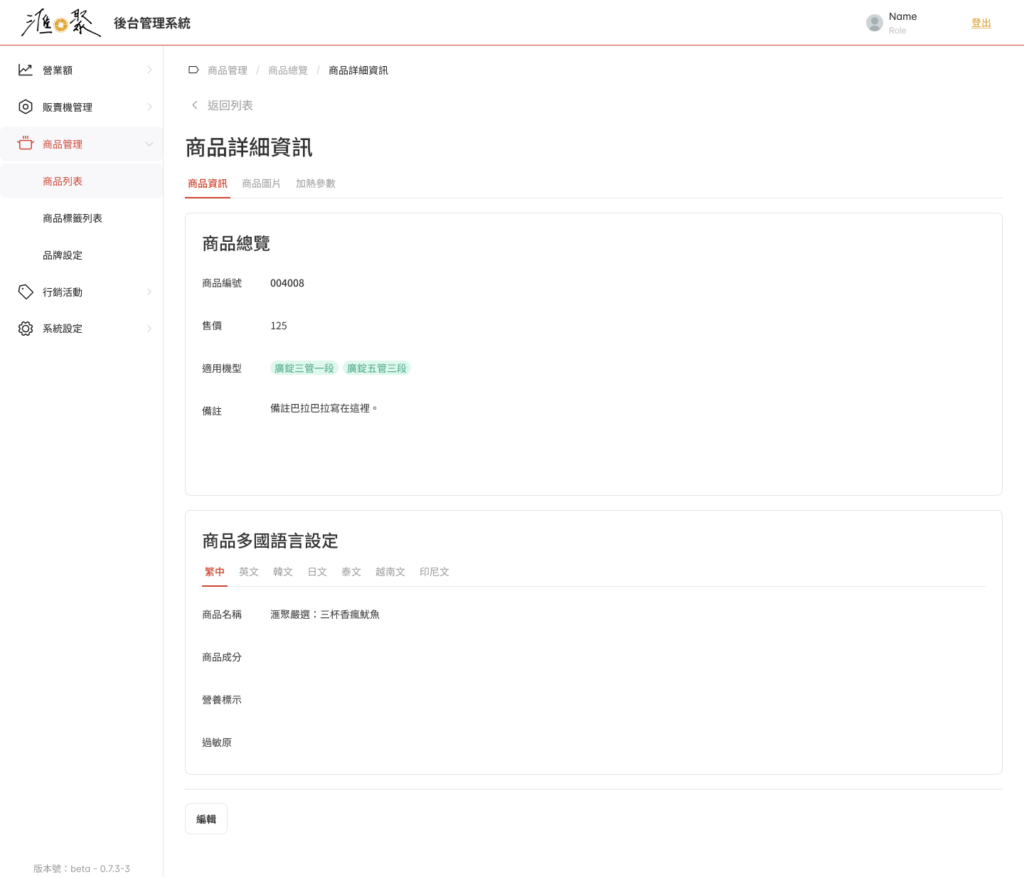1024x877 pixels.
Task: Click the 營業額 chart icon in sidebar
Action: coord(26,70)
